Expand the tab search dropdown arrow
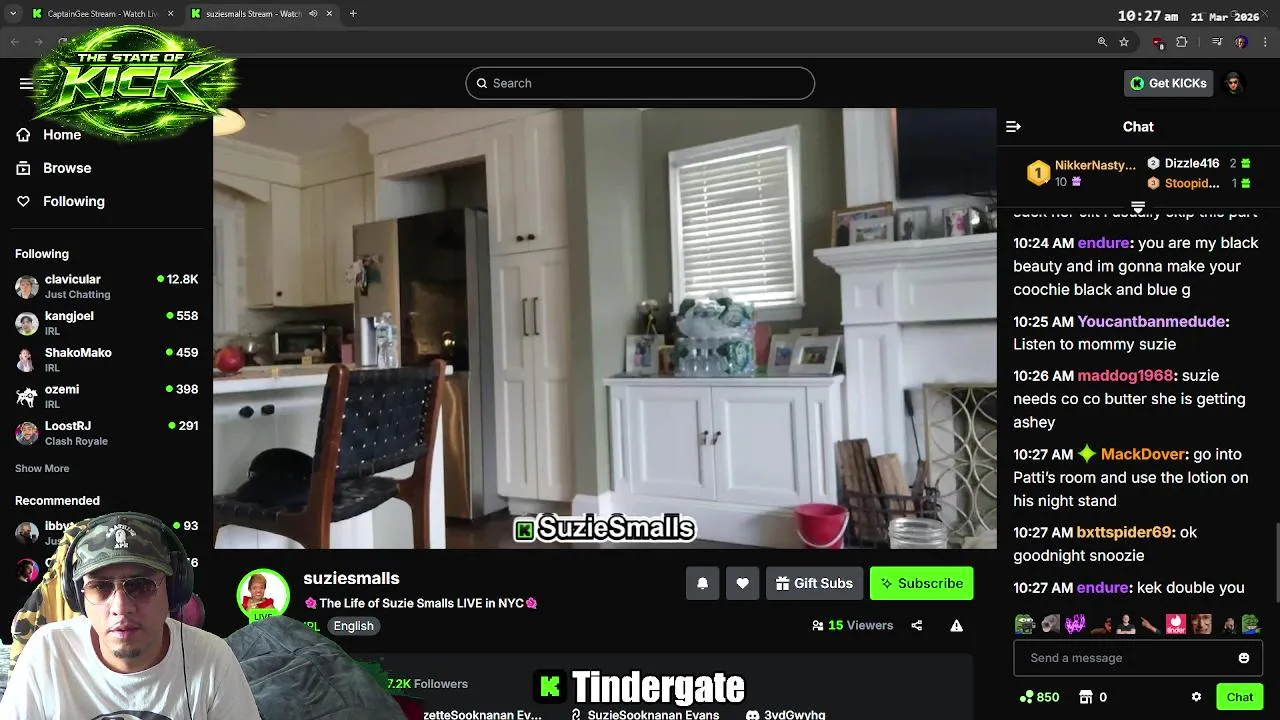This screenshot has width=1280, height=720. [x=13, y=14]
